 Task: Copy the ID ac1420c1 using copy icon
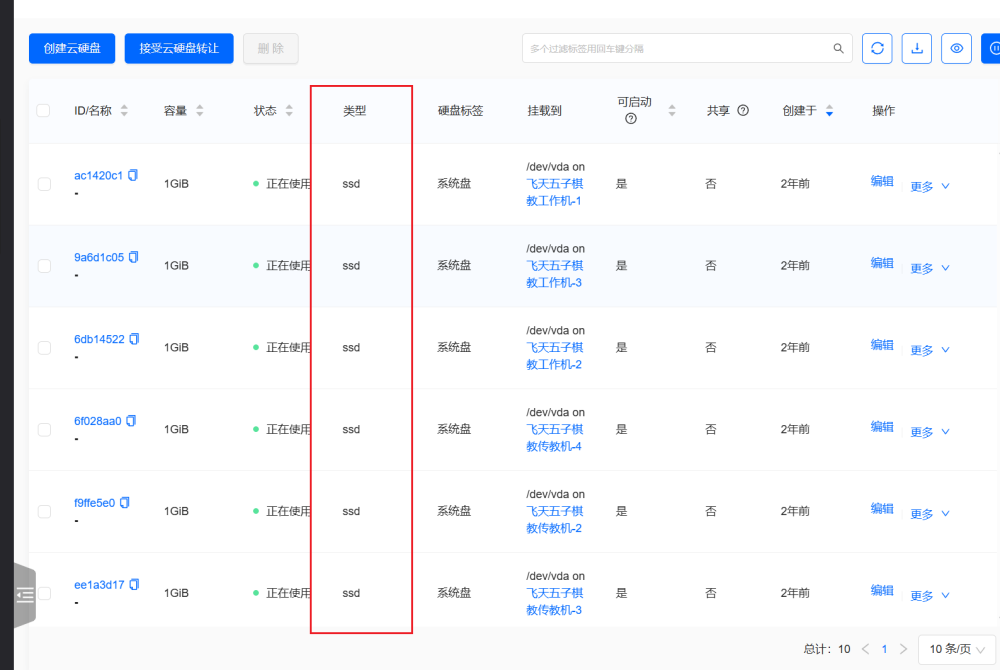pyautogui.click(x=134, y=175)
